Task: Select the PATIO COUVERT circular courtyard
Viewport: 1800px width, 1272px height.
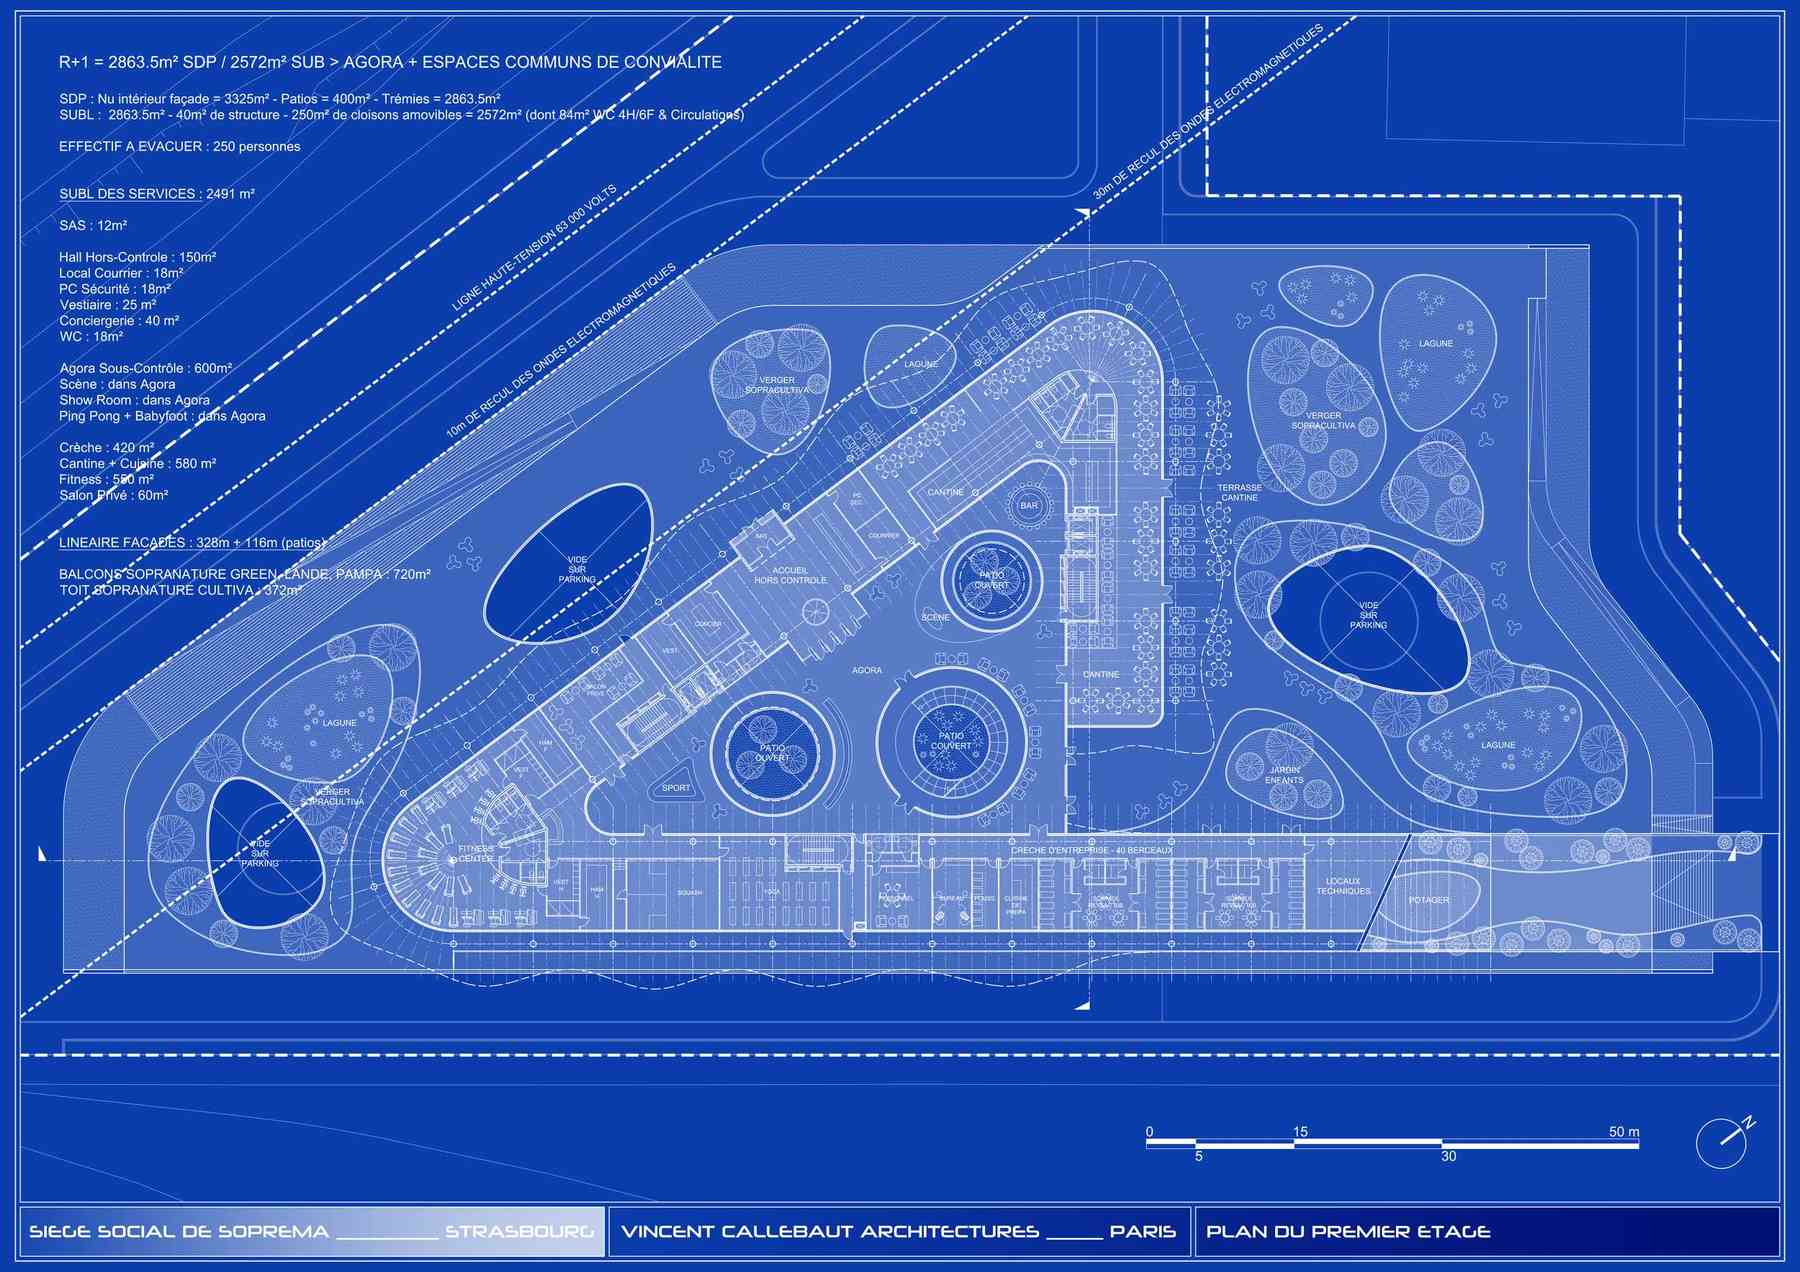Action: pyautogui.click(x=950, y=740)
